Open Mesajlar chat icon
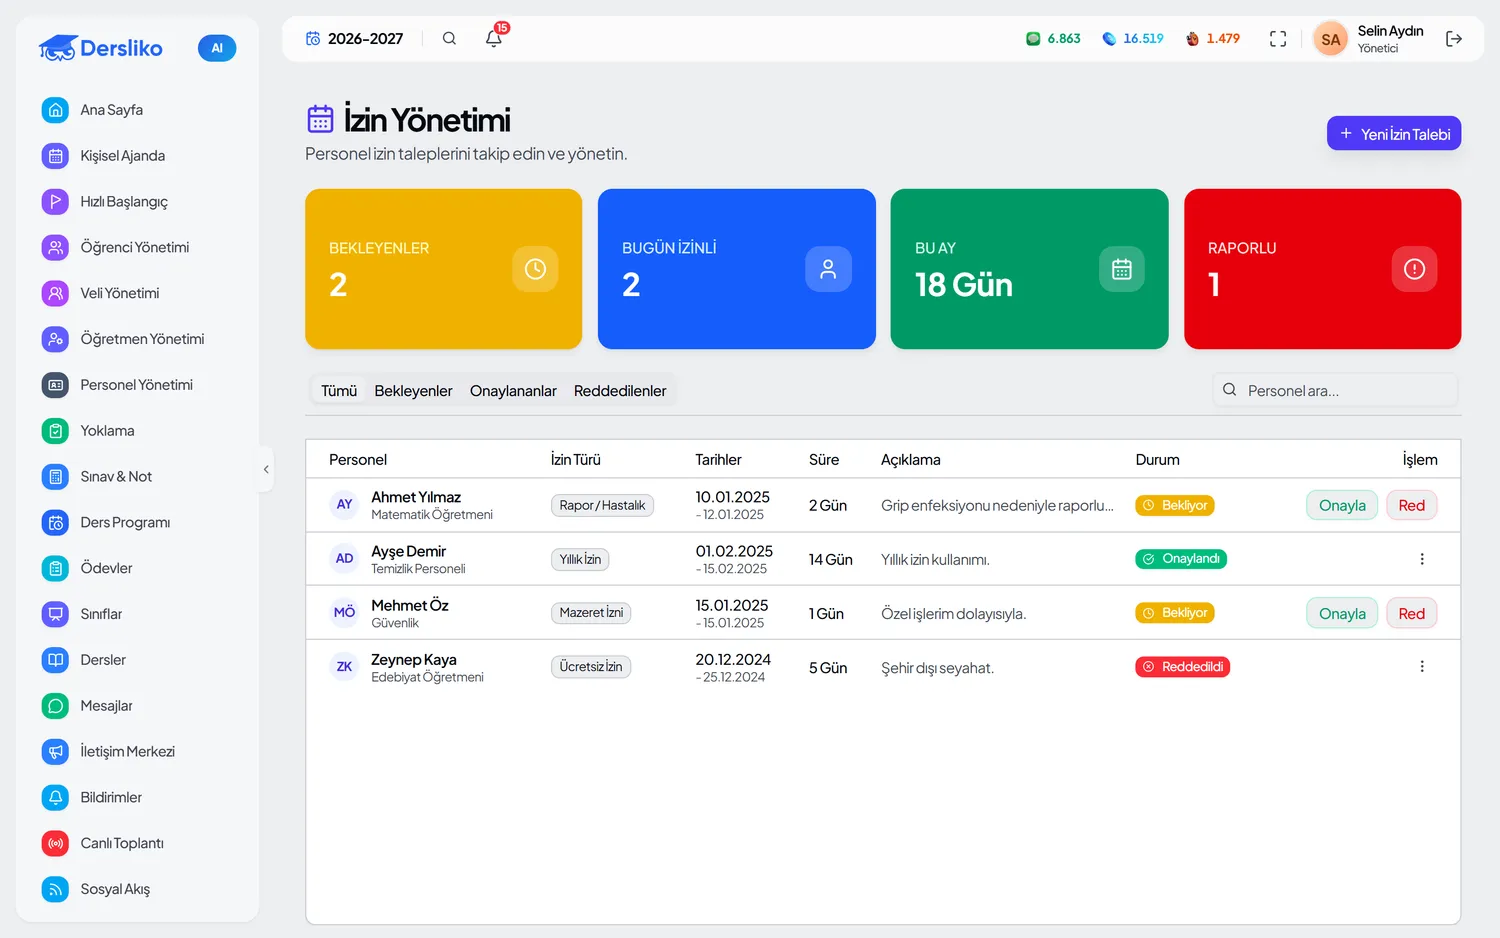This screenshot has height=938, width=1500. (x=56, y=706)
